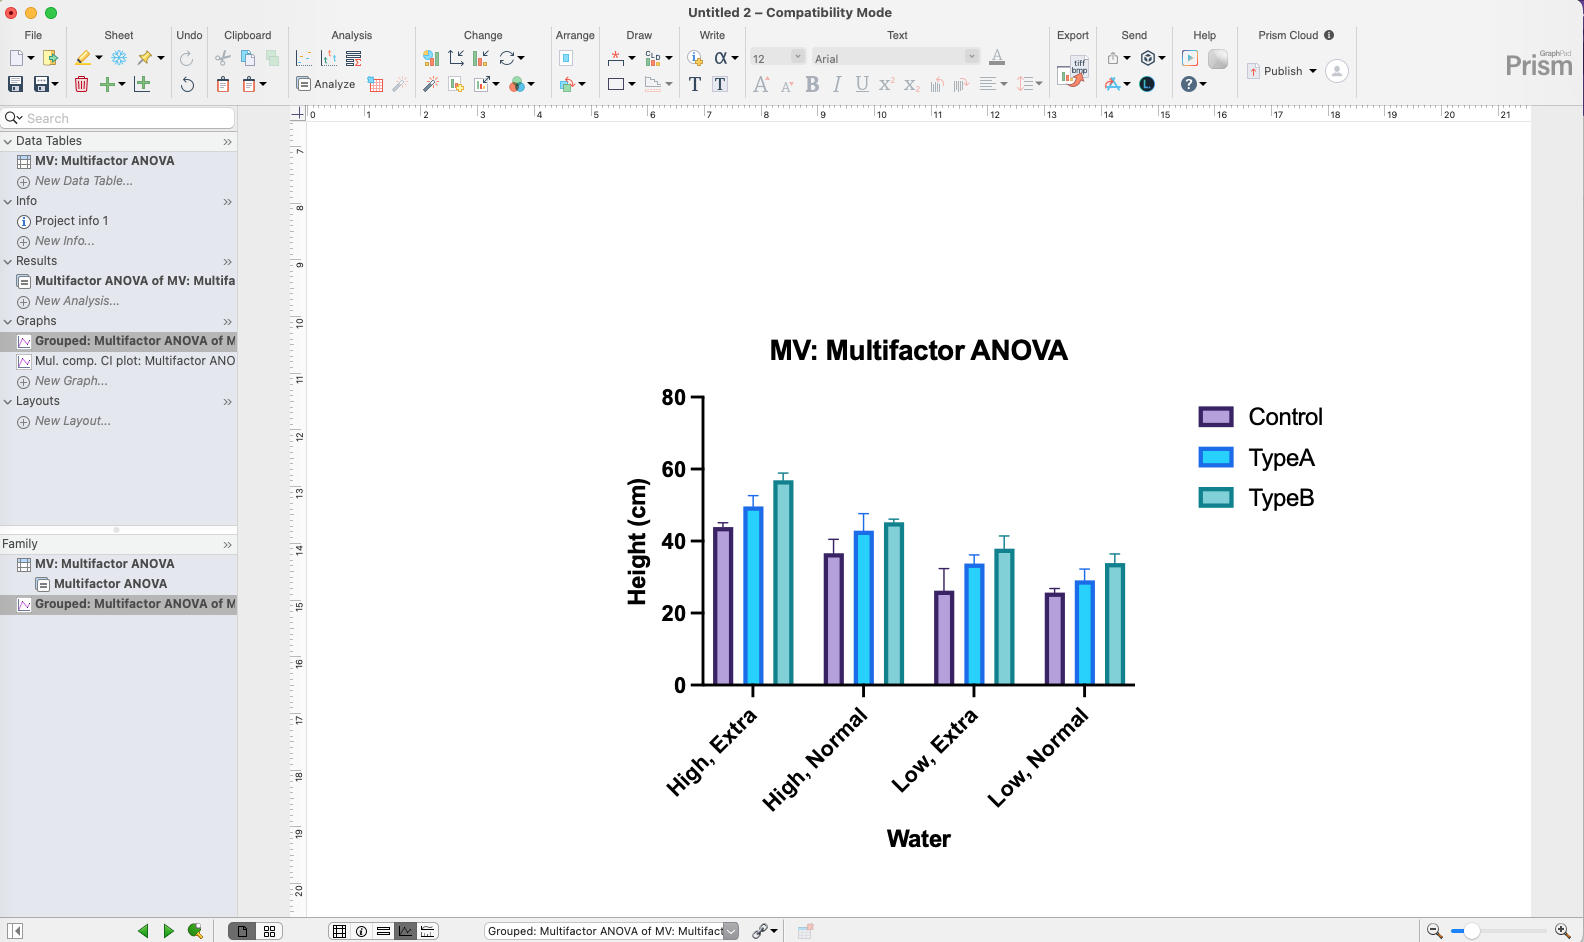Click the Export tiff/bmp image icon

1072,72
